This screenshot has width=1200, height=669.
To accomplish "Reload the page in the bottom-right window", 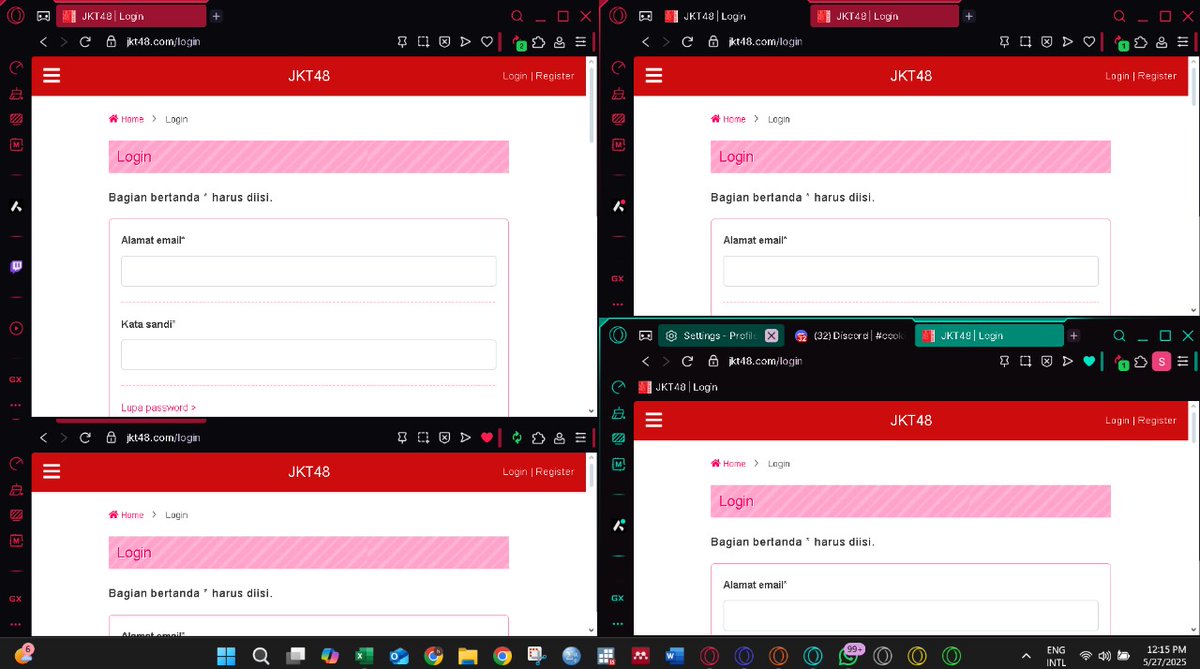I will 687,361.
